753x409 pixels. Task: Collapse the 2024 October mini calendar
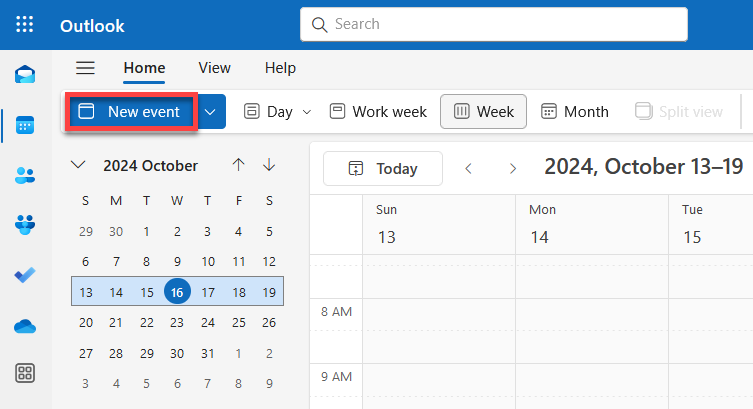(x=78, y=165)
